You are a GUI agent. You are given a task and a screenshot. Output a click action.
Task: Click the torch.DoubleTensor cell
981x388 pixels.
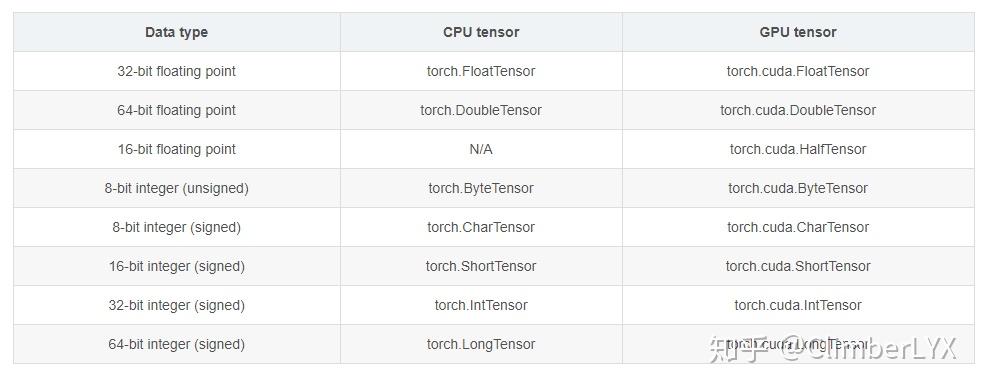click(x=481, y=110)
